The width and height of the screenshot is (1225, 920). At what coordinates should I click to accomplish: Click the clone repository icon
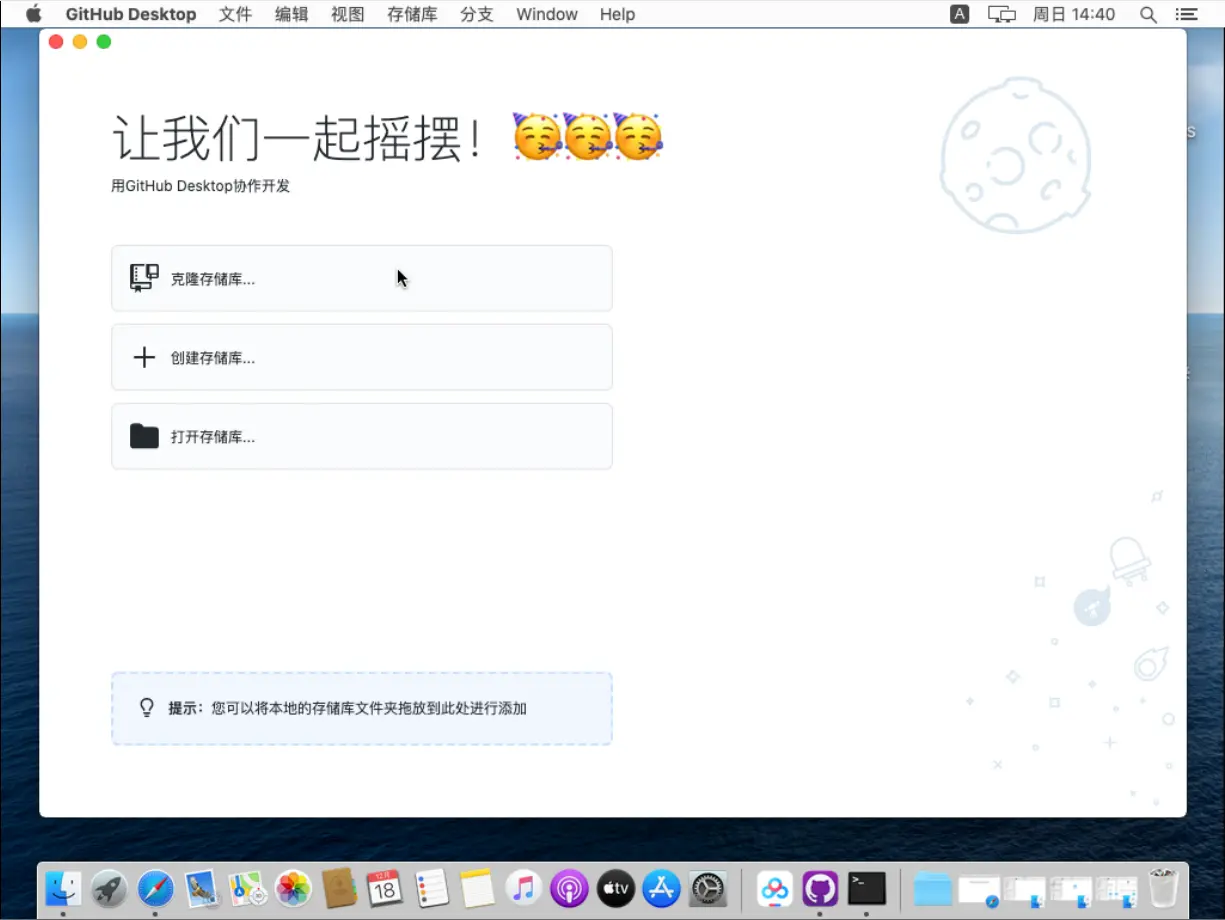coord(144,278)
